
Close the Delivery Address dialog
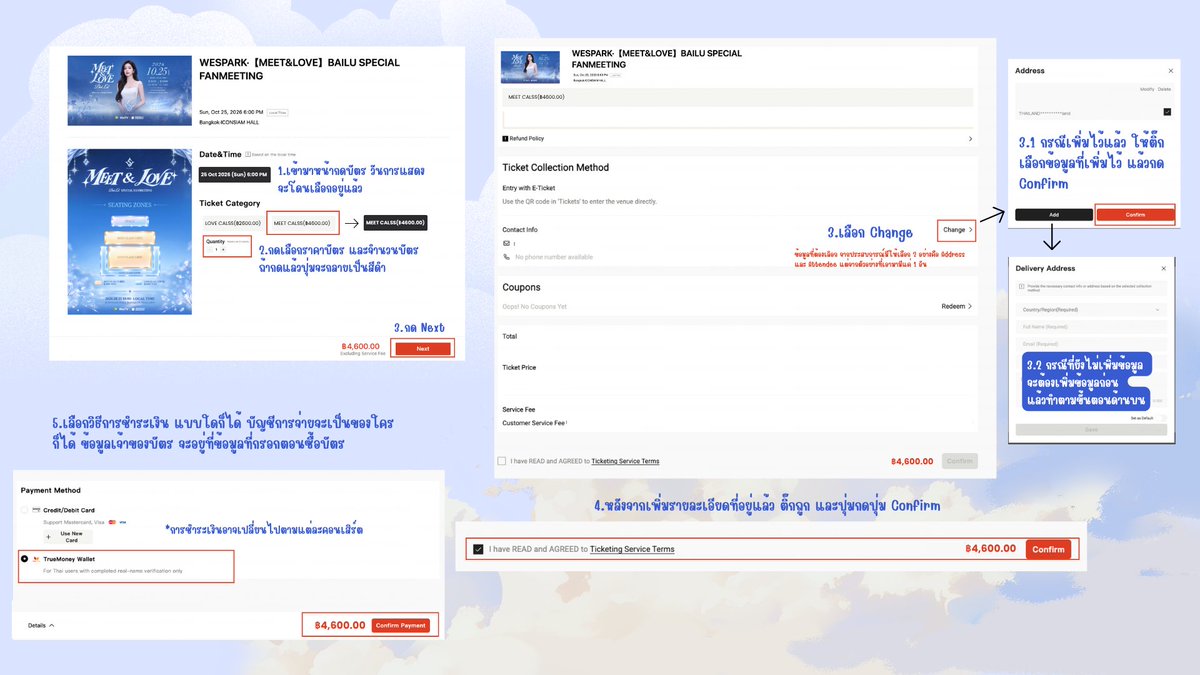tap(1164, 268)
